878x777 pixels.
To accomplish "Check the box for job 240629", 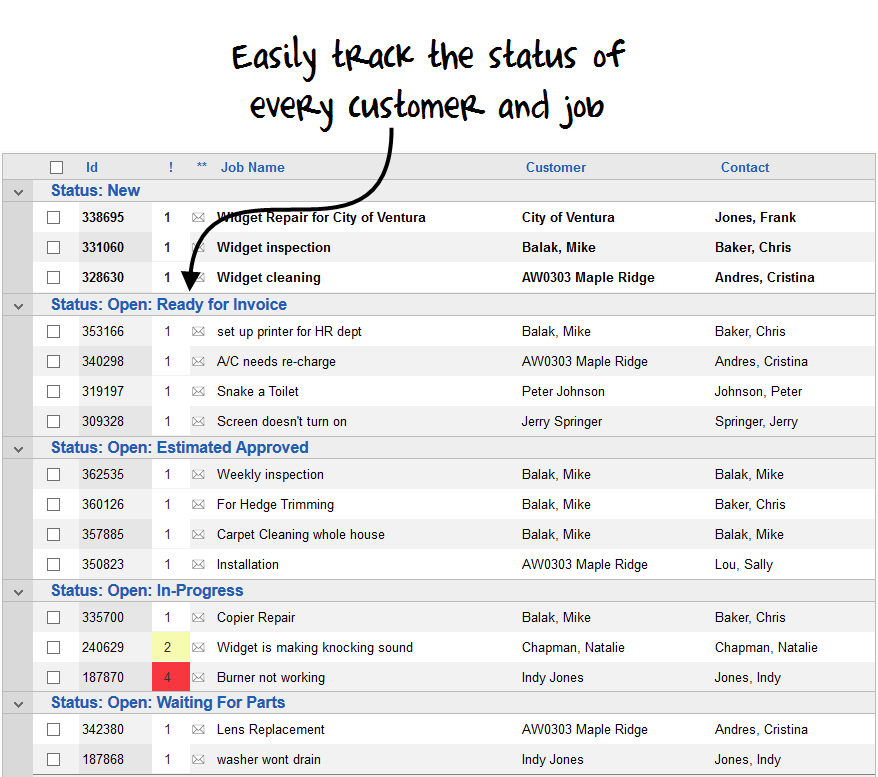I will tap(53, 648).
